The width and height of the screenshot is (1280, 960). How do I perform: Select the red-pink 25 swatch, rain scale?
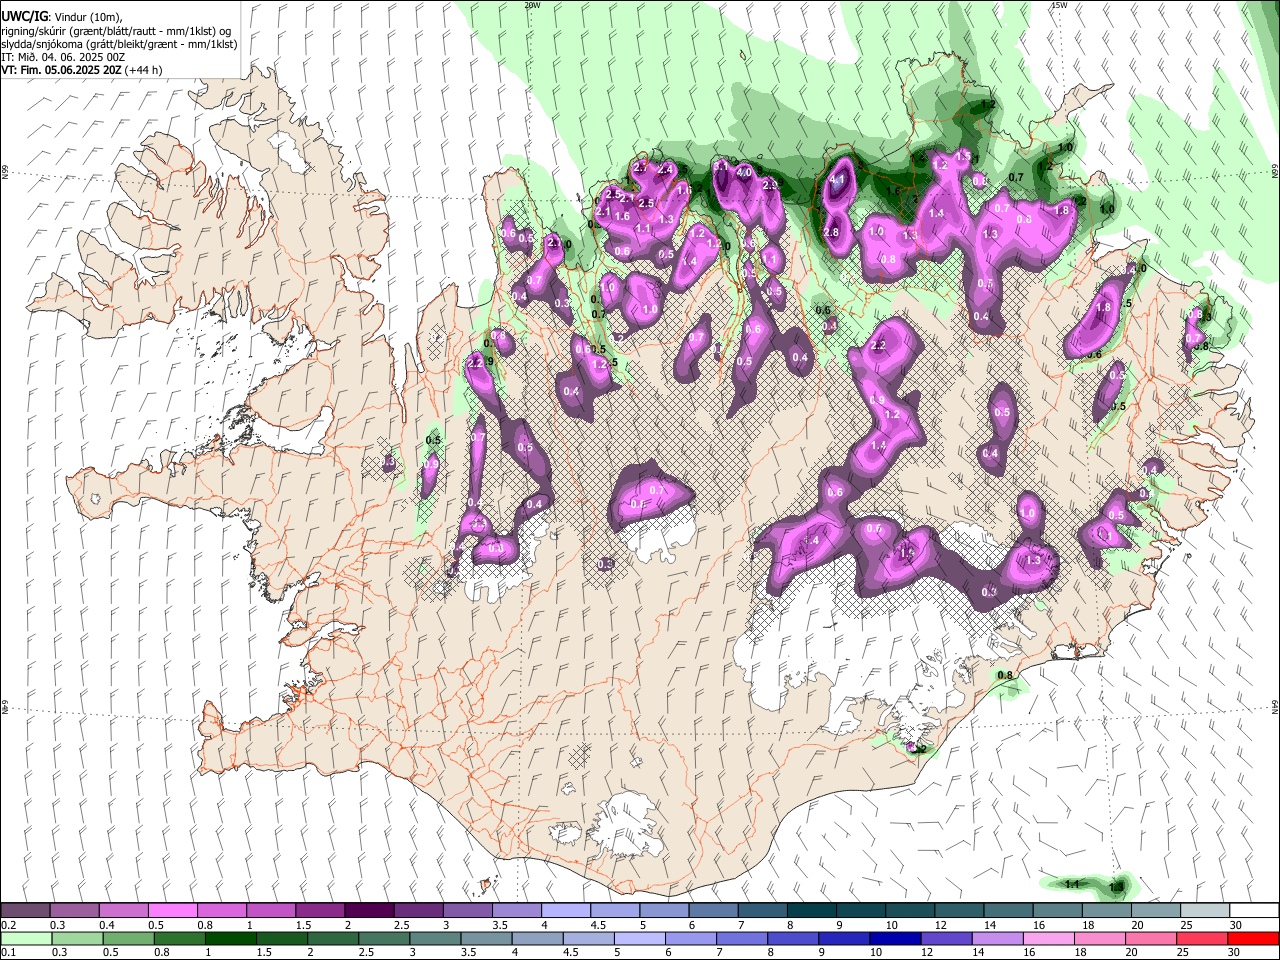1201,938
